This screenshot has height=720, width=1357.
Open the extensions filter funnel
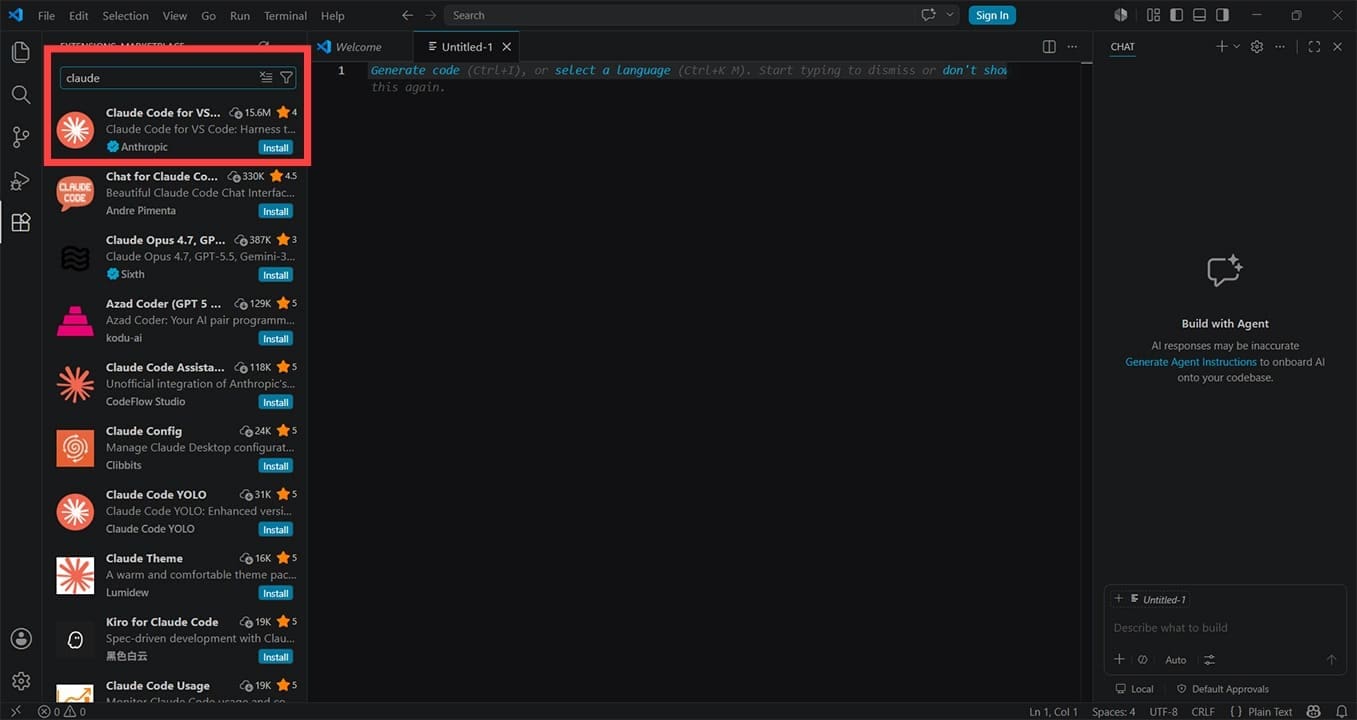(286, 78)
